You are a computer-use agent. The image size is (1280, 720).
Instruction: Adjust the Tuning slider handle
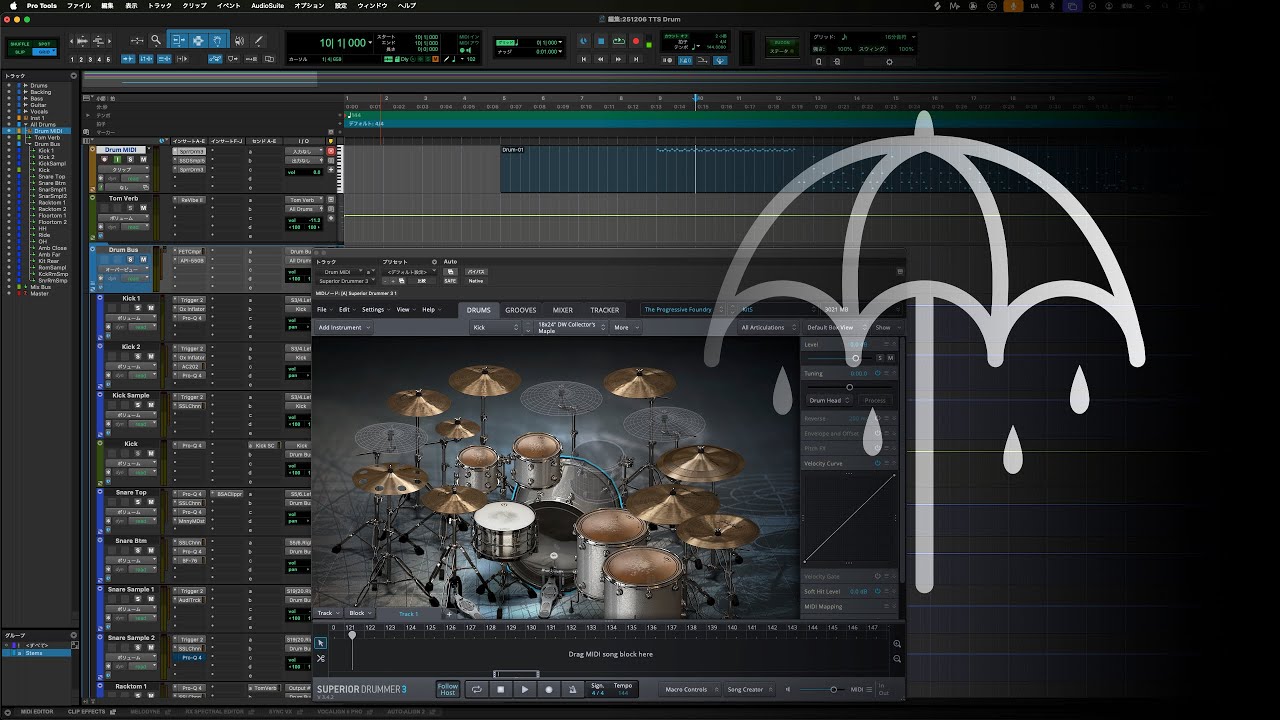[850, 387]
